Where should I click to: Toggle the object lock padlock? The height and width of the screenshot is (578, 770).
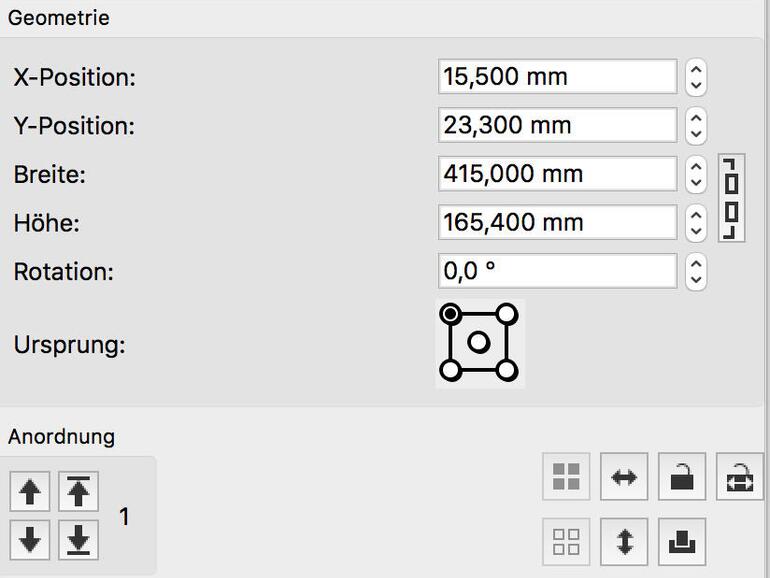coord(682,477)
